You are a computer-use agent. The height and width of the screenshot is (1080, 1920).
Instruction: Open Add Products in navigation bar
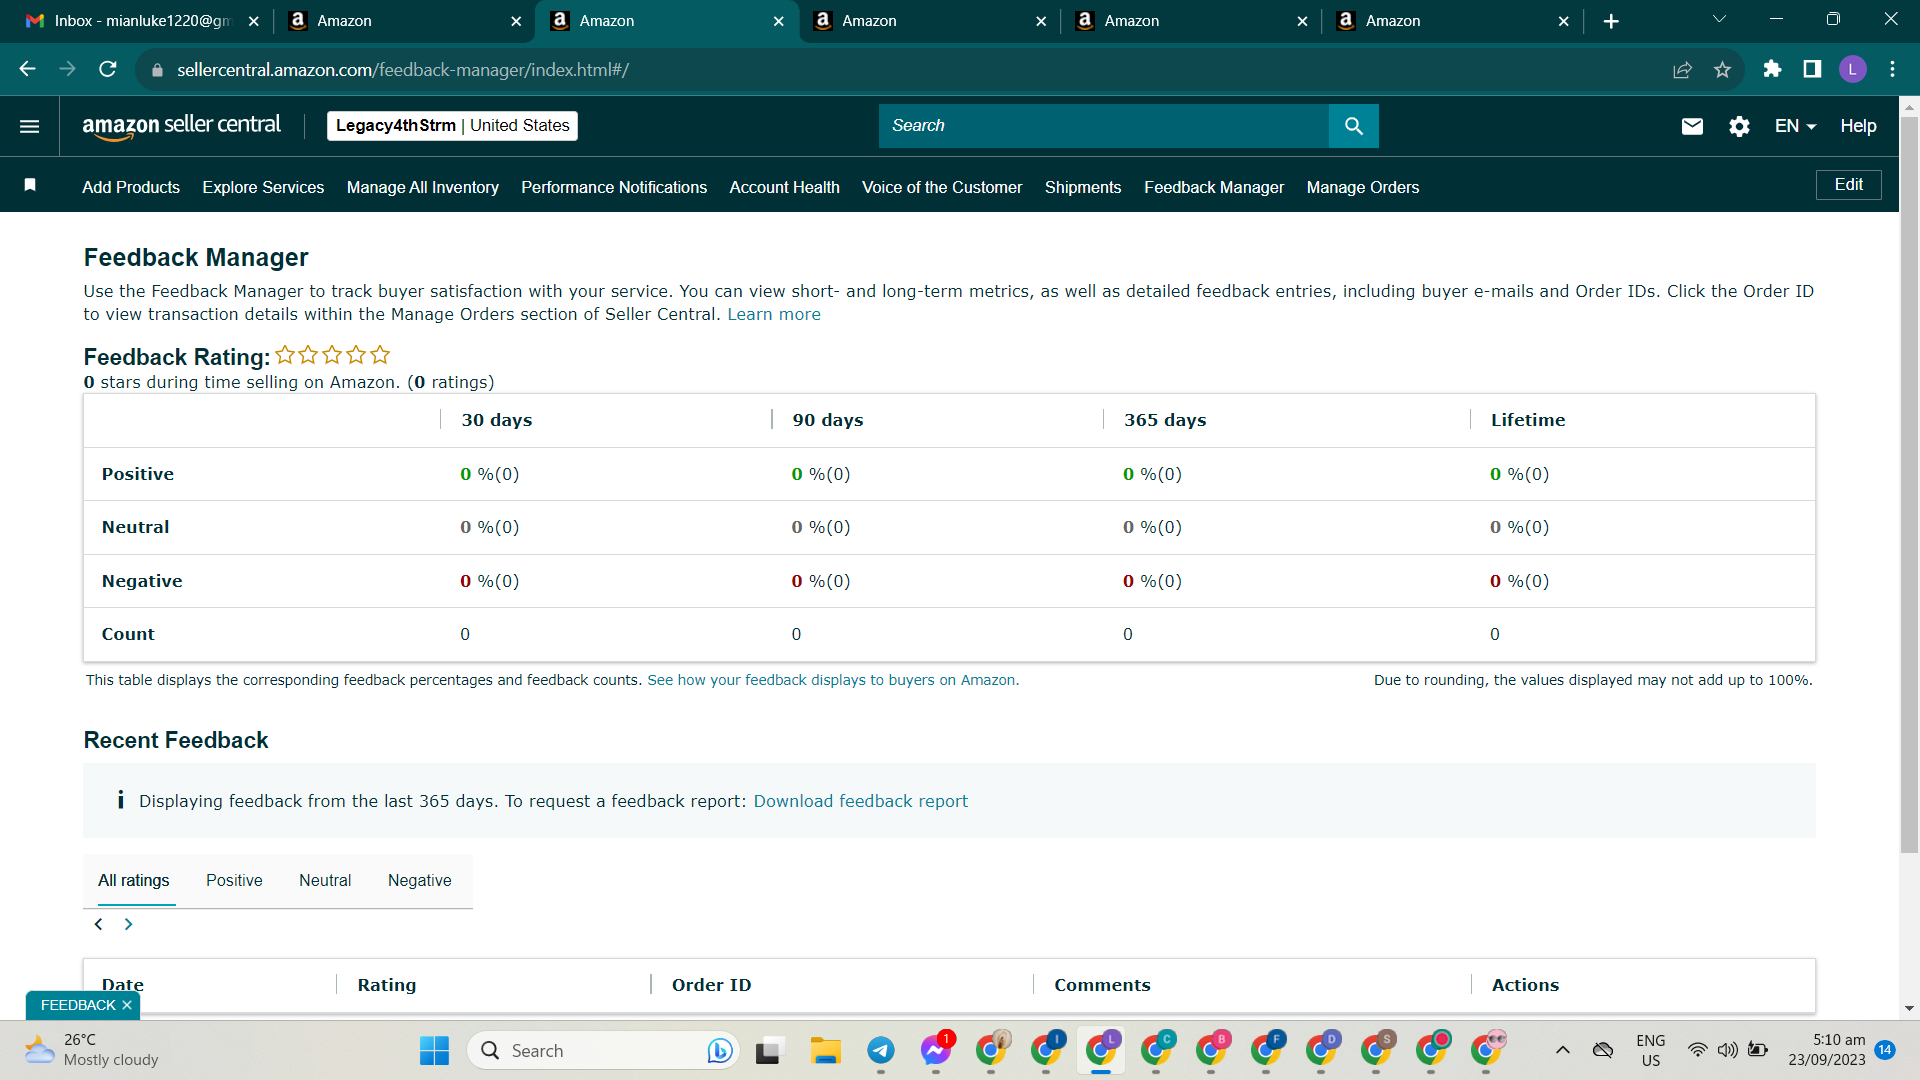pos(131,187)
